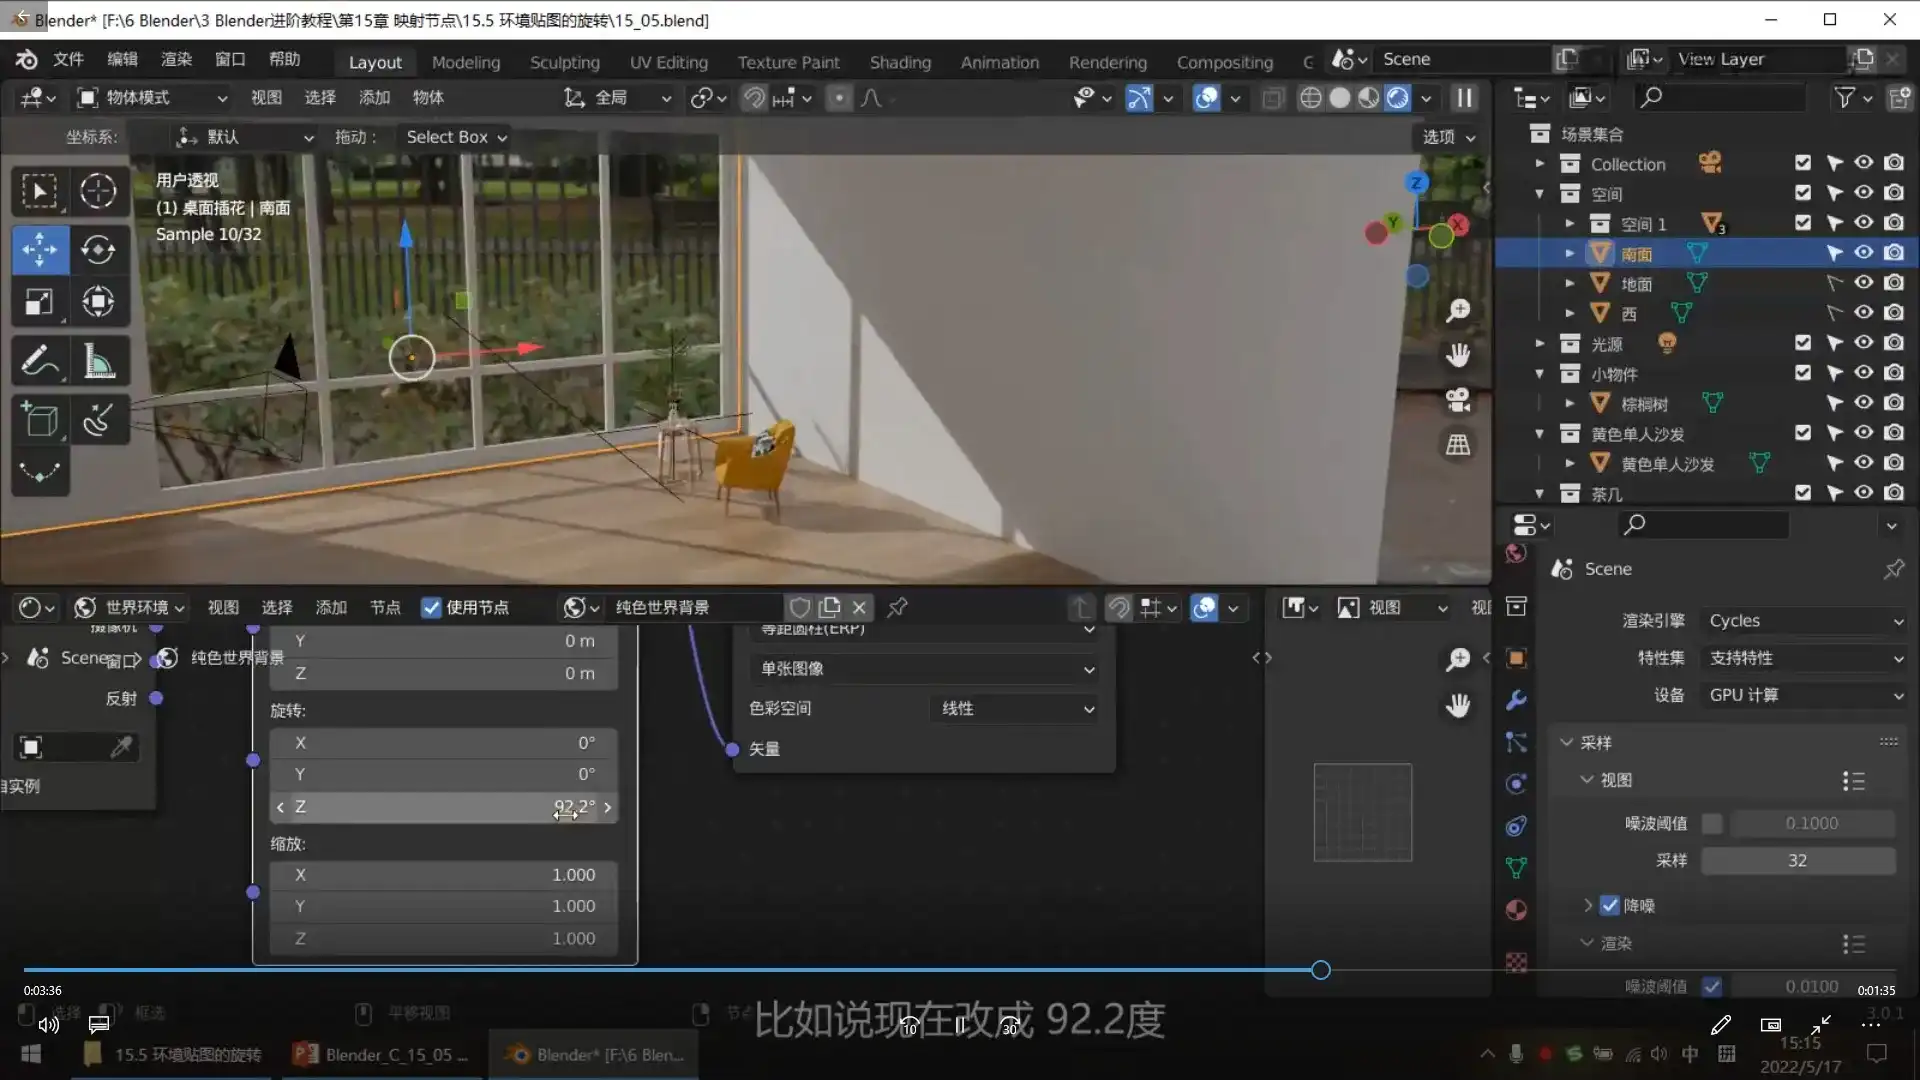The image size is (1920, 1080).
Task: Click the 采样 value field showing 32
Action: click(1797, 861)
